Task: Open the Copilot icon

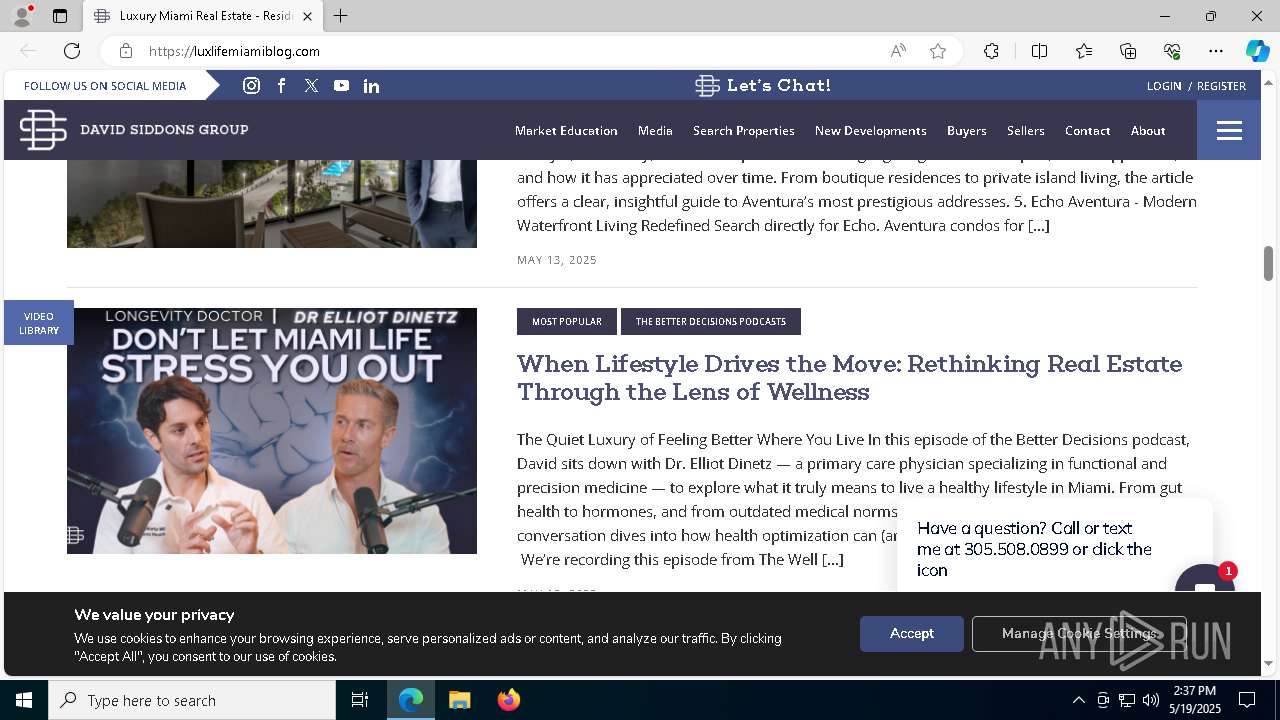Action: point(1257,51)
